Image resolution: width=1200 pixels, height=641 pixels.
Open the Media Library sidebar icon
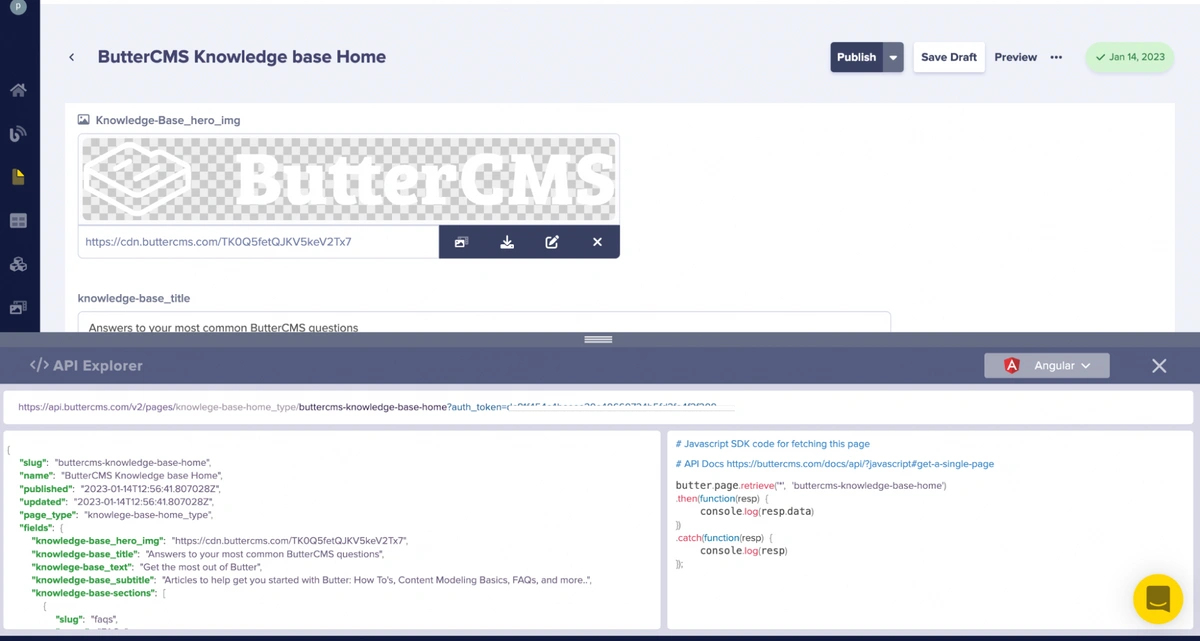(x=18, y=308)
